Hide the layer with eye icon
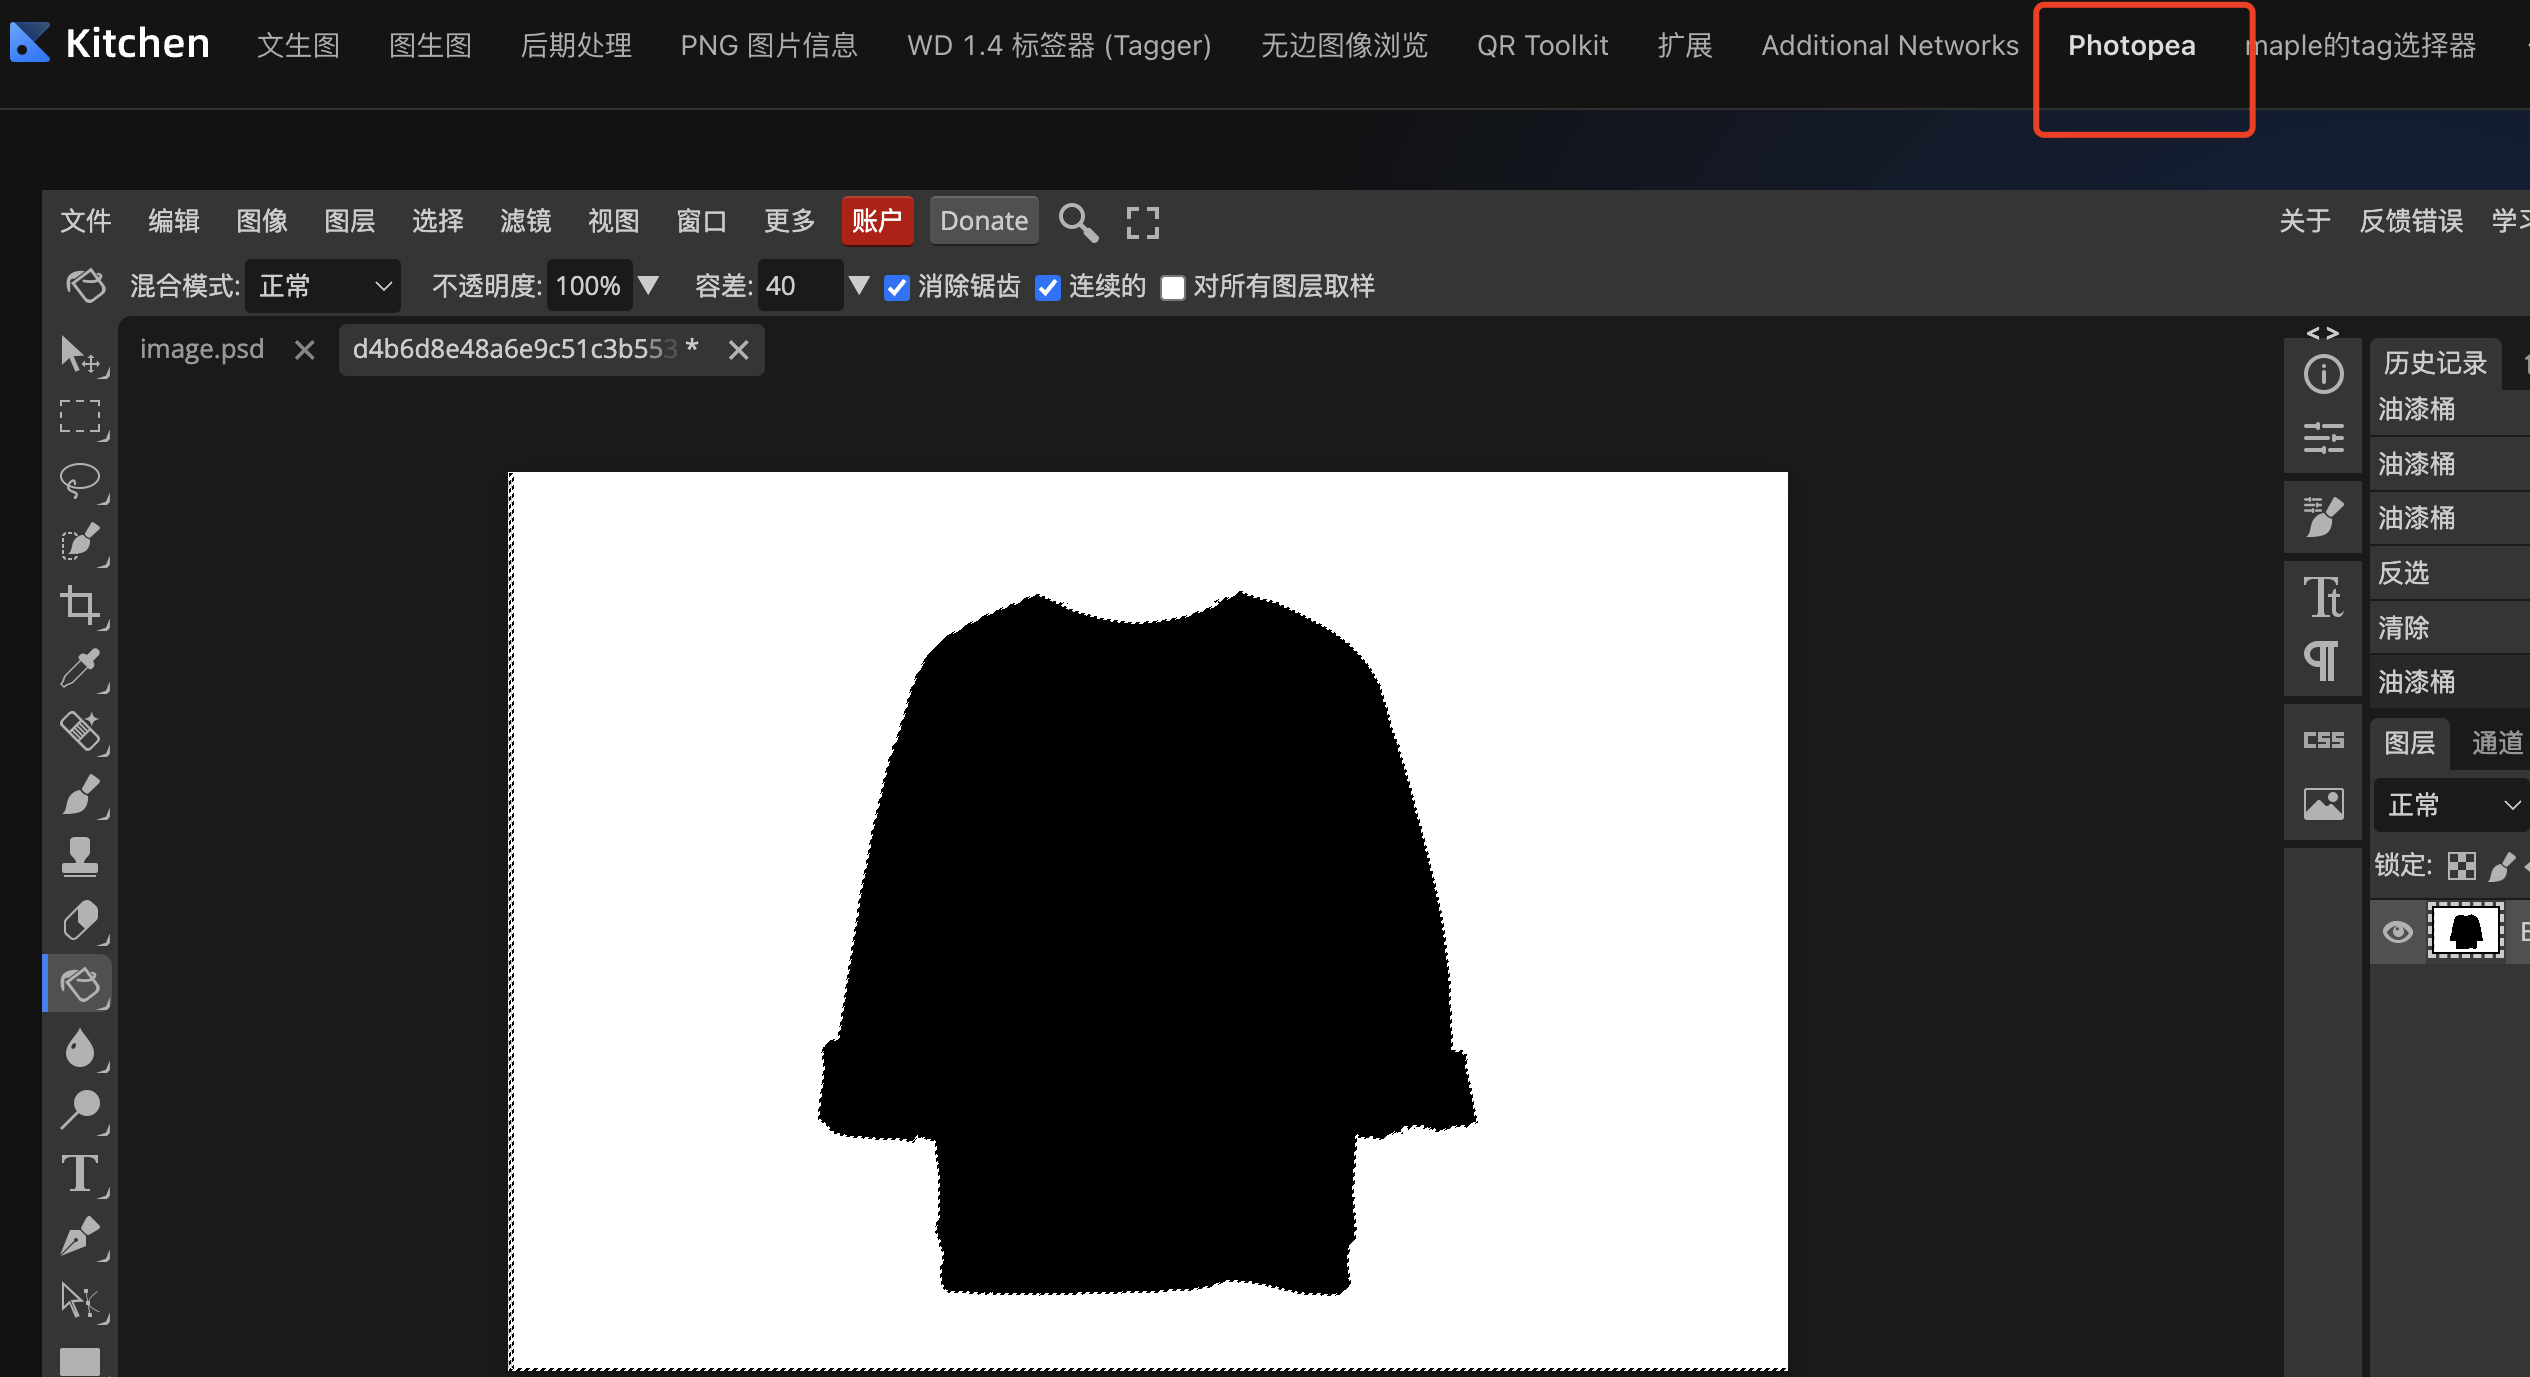The width and height of the screenshot is (2530, 1377). point(2397,932)
